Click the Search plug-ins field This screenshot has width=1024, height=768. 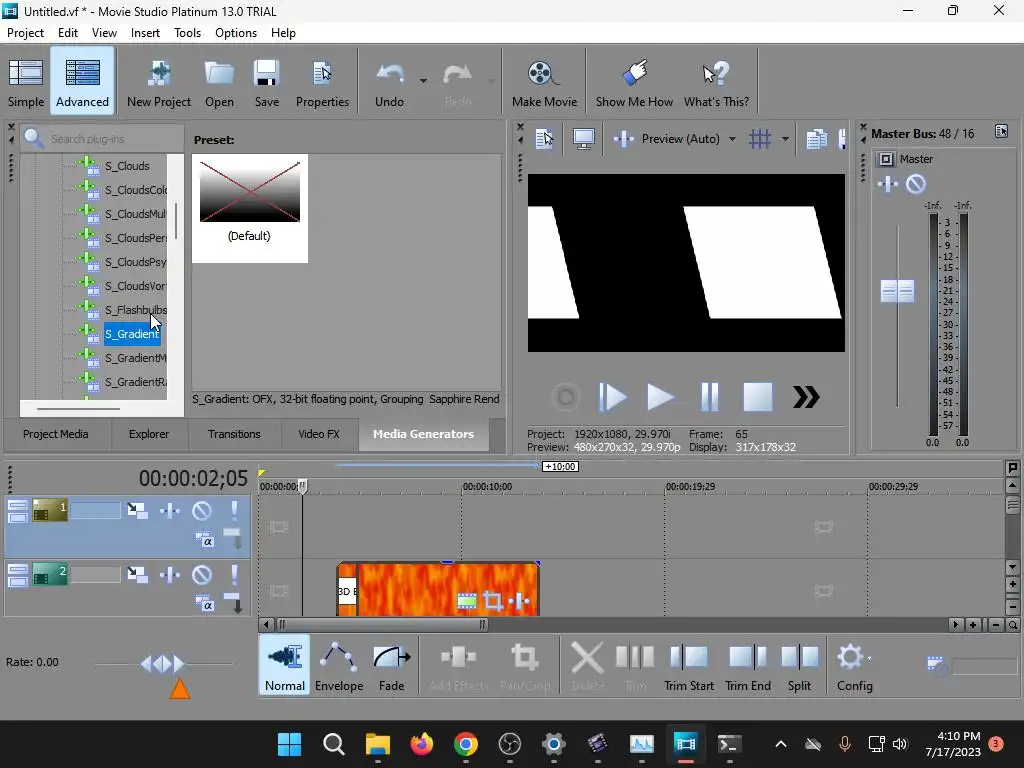pos(102,138)
